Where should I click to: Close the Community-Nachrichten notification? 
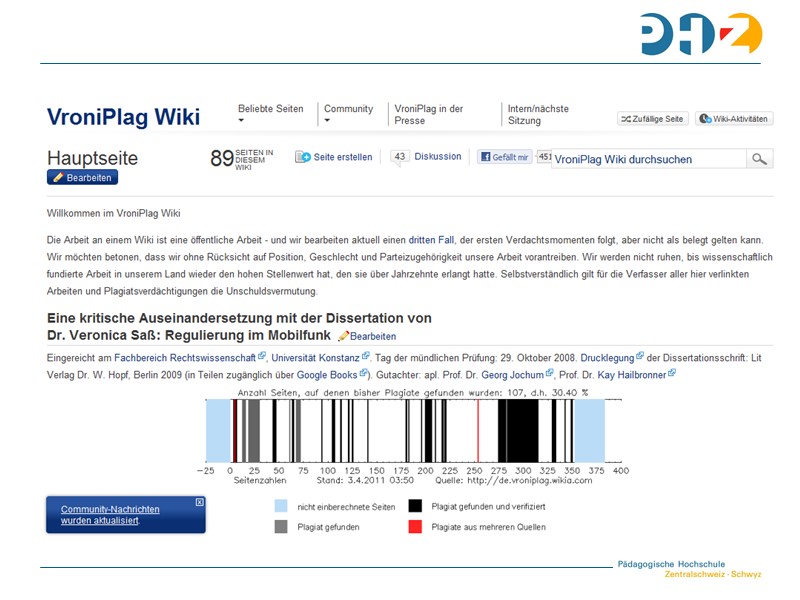199,502
